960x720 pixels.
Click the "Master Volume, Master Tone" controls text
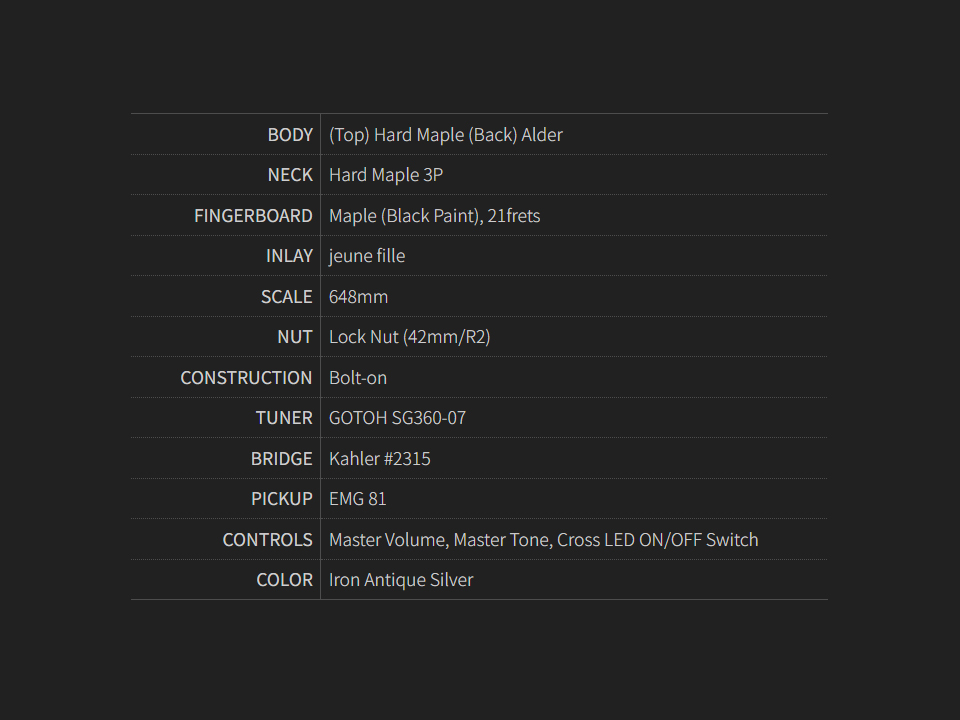[x=439, y=540]
